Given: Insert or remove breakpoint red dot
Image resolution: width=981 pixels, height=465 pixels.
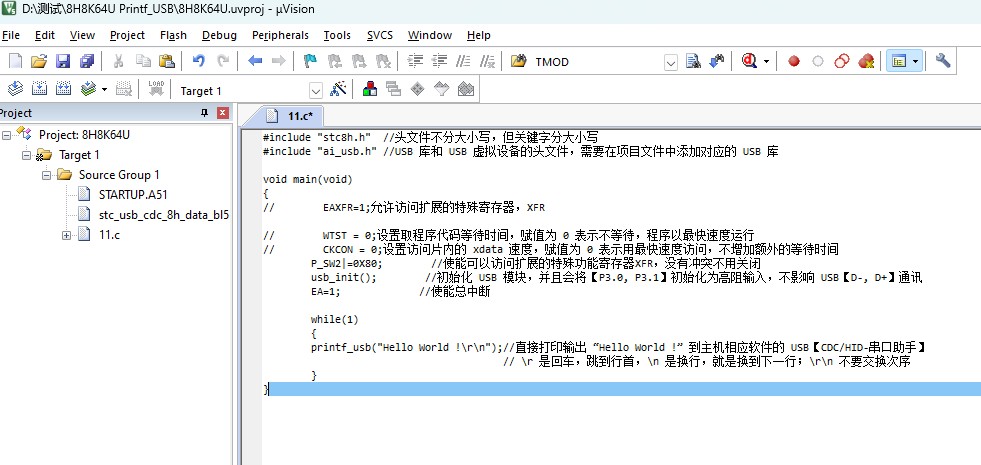Looking at the screenshot, I should (x=794, y=61).
